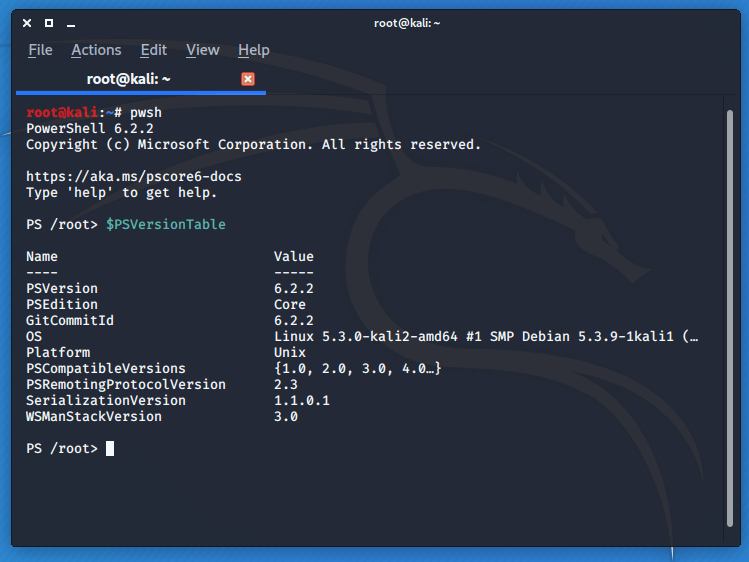Open the Actions menu
The width and height of the screenshot is (749, 562).
point(96,50)
